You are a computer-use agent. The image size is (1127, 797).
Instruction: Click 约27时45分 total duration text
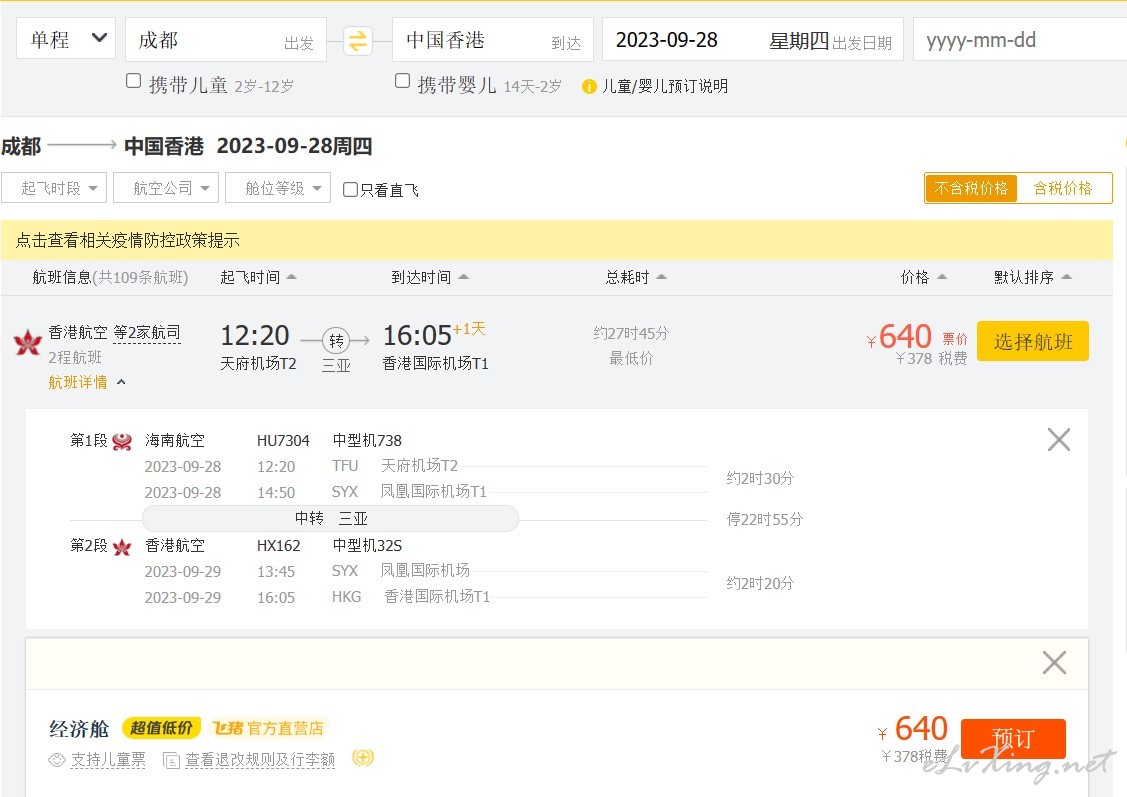click(631, 333)
